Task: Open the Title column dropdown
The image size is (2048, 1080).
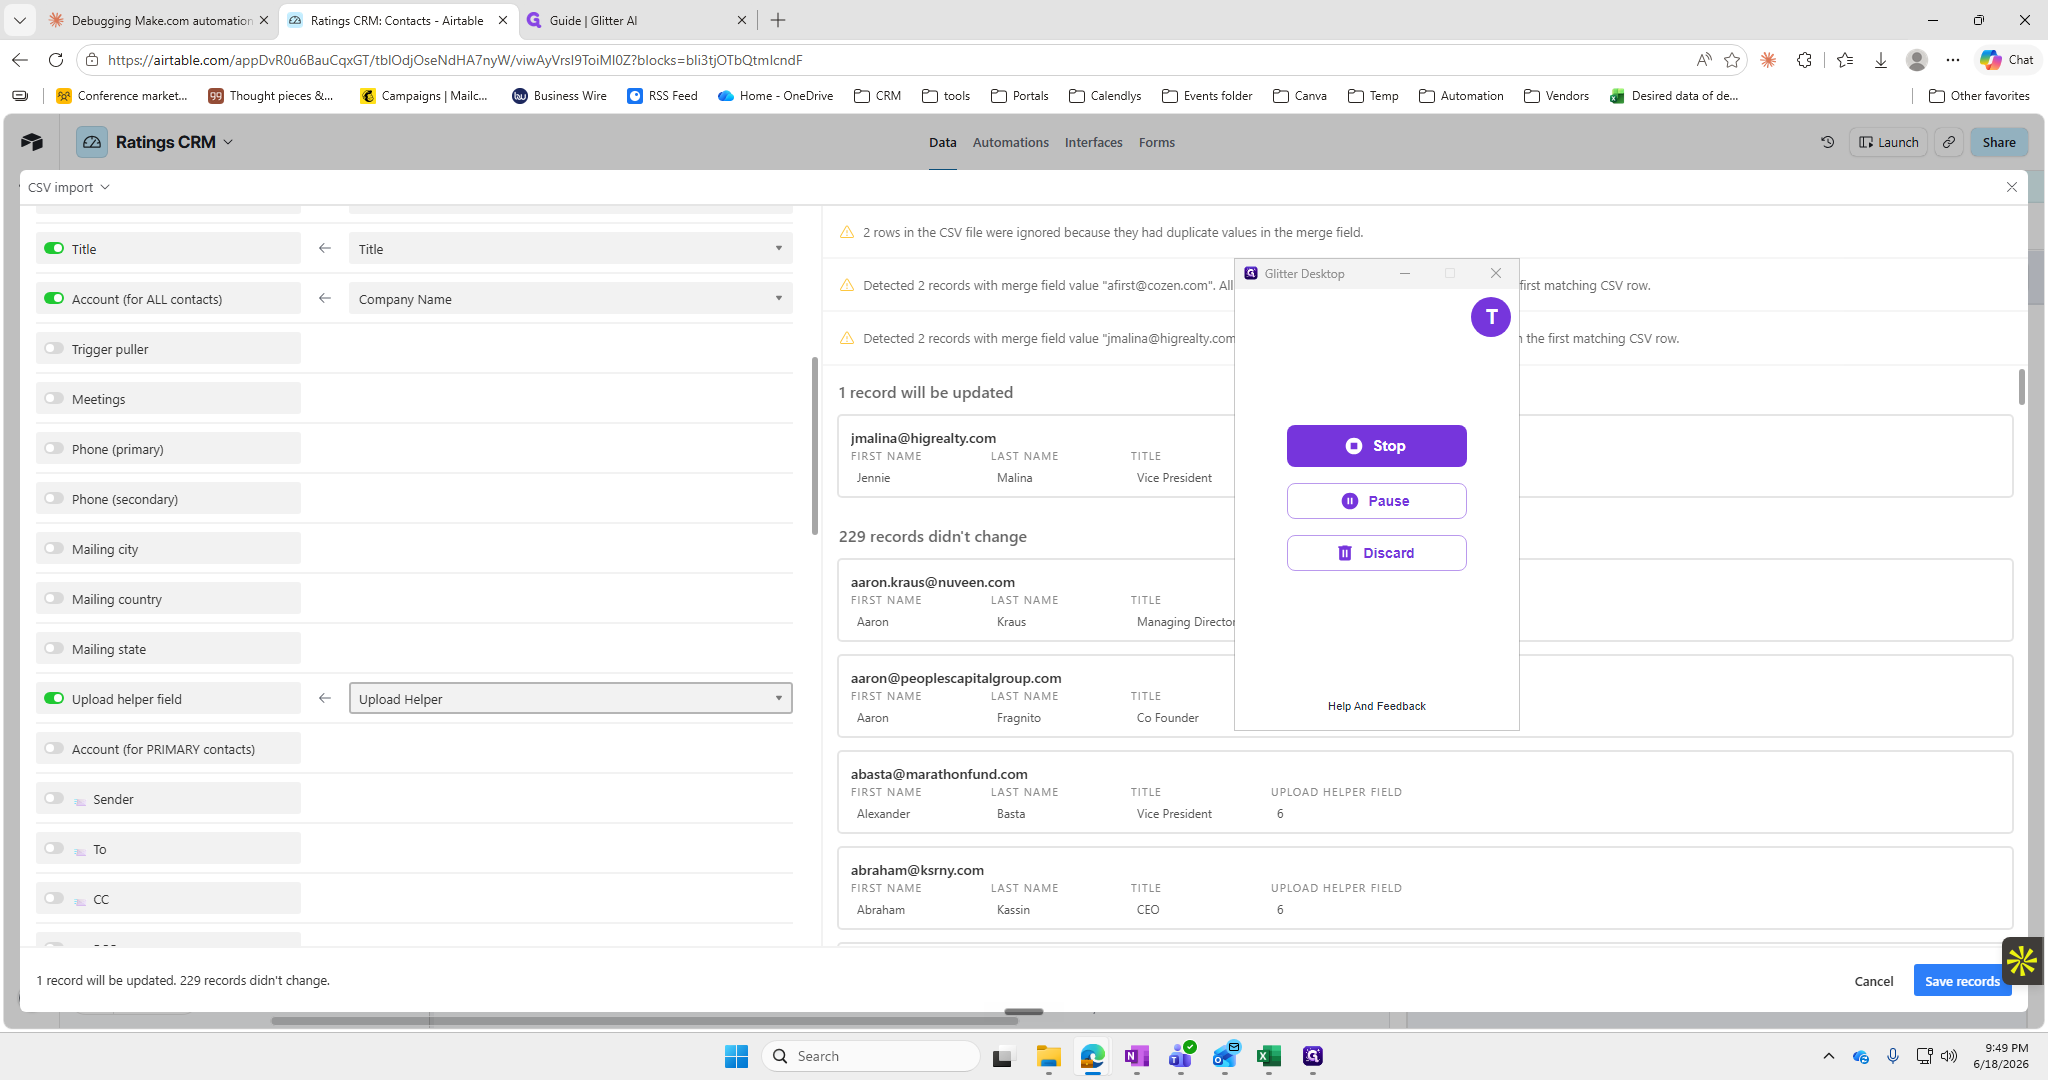Action: 570,248
